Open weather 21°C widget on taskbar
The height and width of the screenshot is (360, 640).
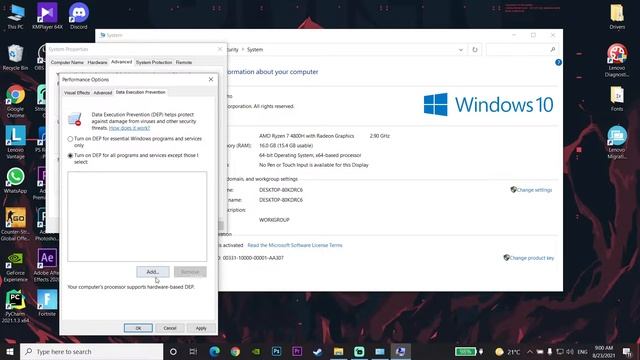point(507,351)
